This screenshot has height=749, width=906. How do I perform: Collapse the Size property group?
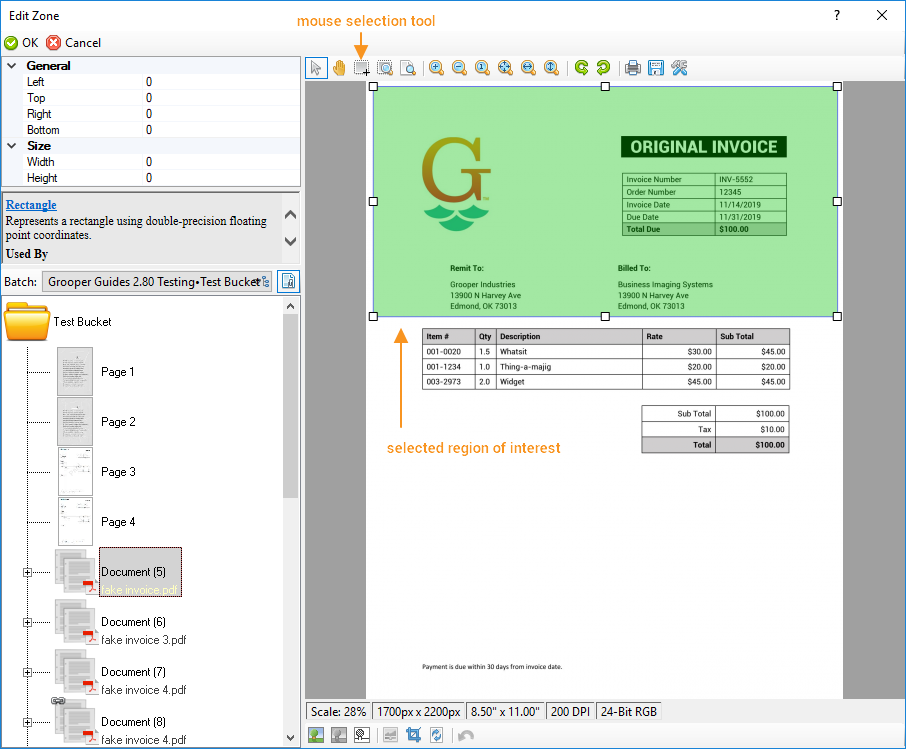[12, 146]
